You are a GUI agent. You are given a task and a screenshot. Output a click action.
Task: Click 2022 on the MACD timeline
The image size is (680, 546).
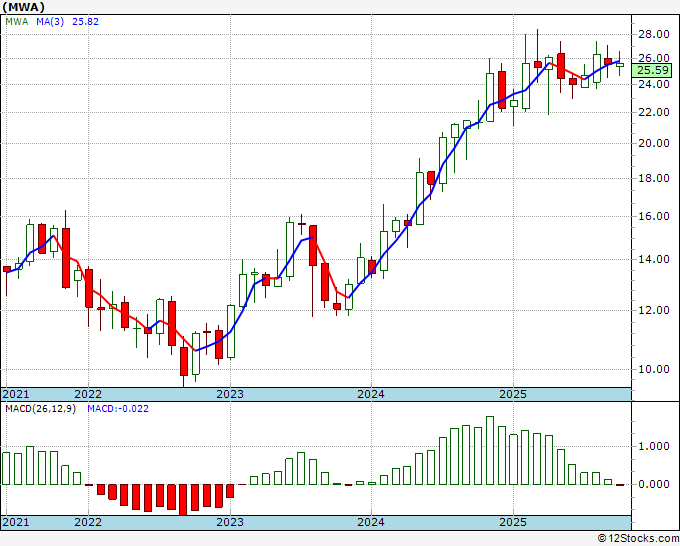[88, 522]
